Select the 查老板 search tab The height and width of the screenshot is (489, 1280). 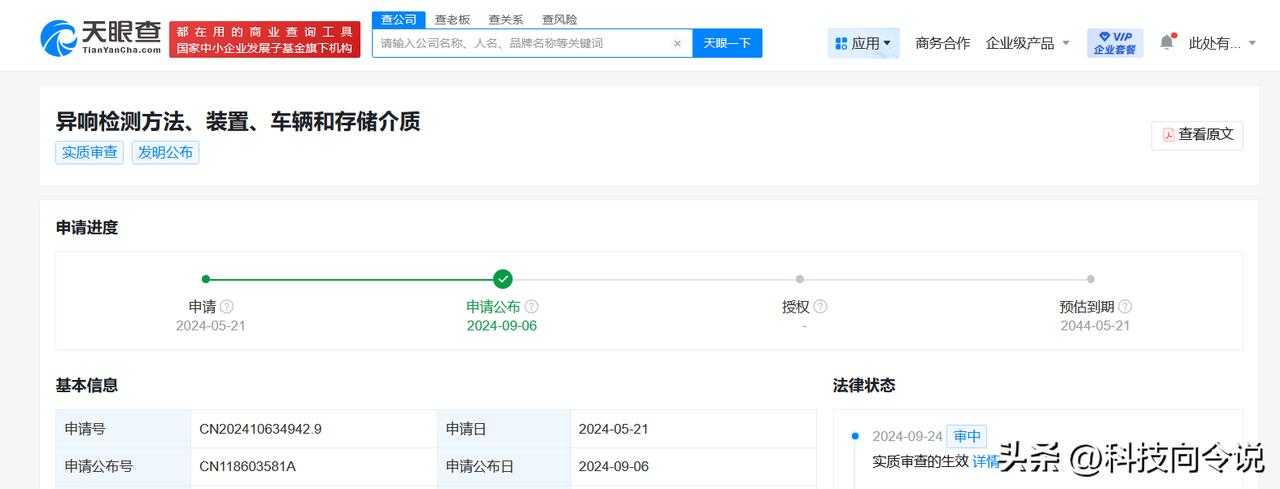(452, 19)
